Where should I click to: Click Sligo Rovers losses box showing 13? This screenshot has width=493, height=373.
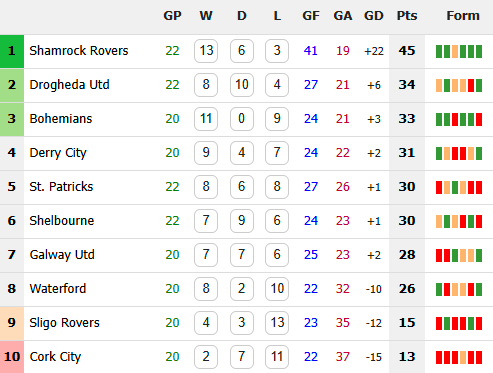[277, 323]
